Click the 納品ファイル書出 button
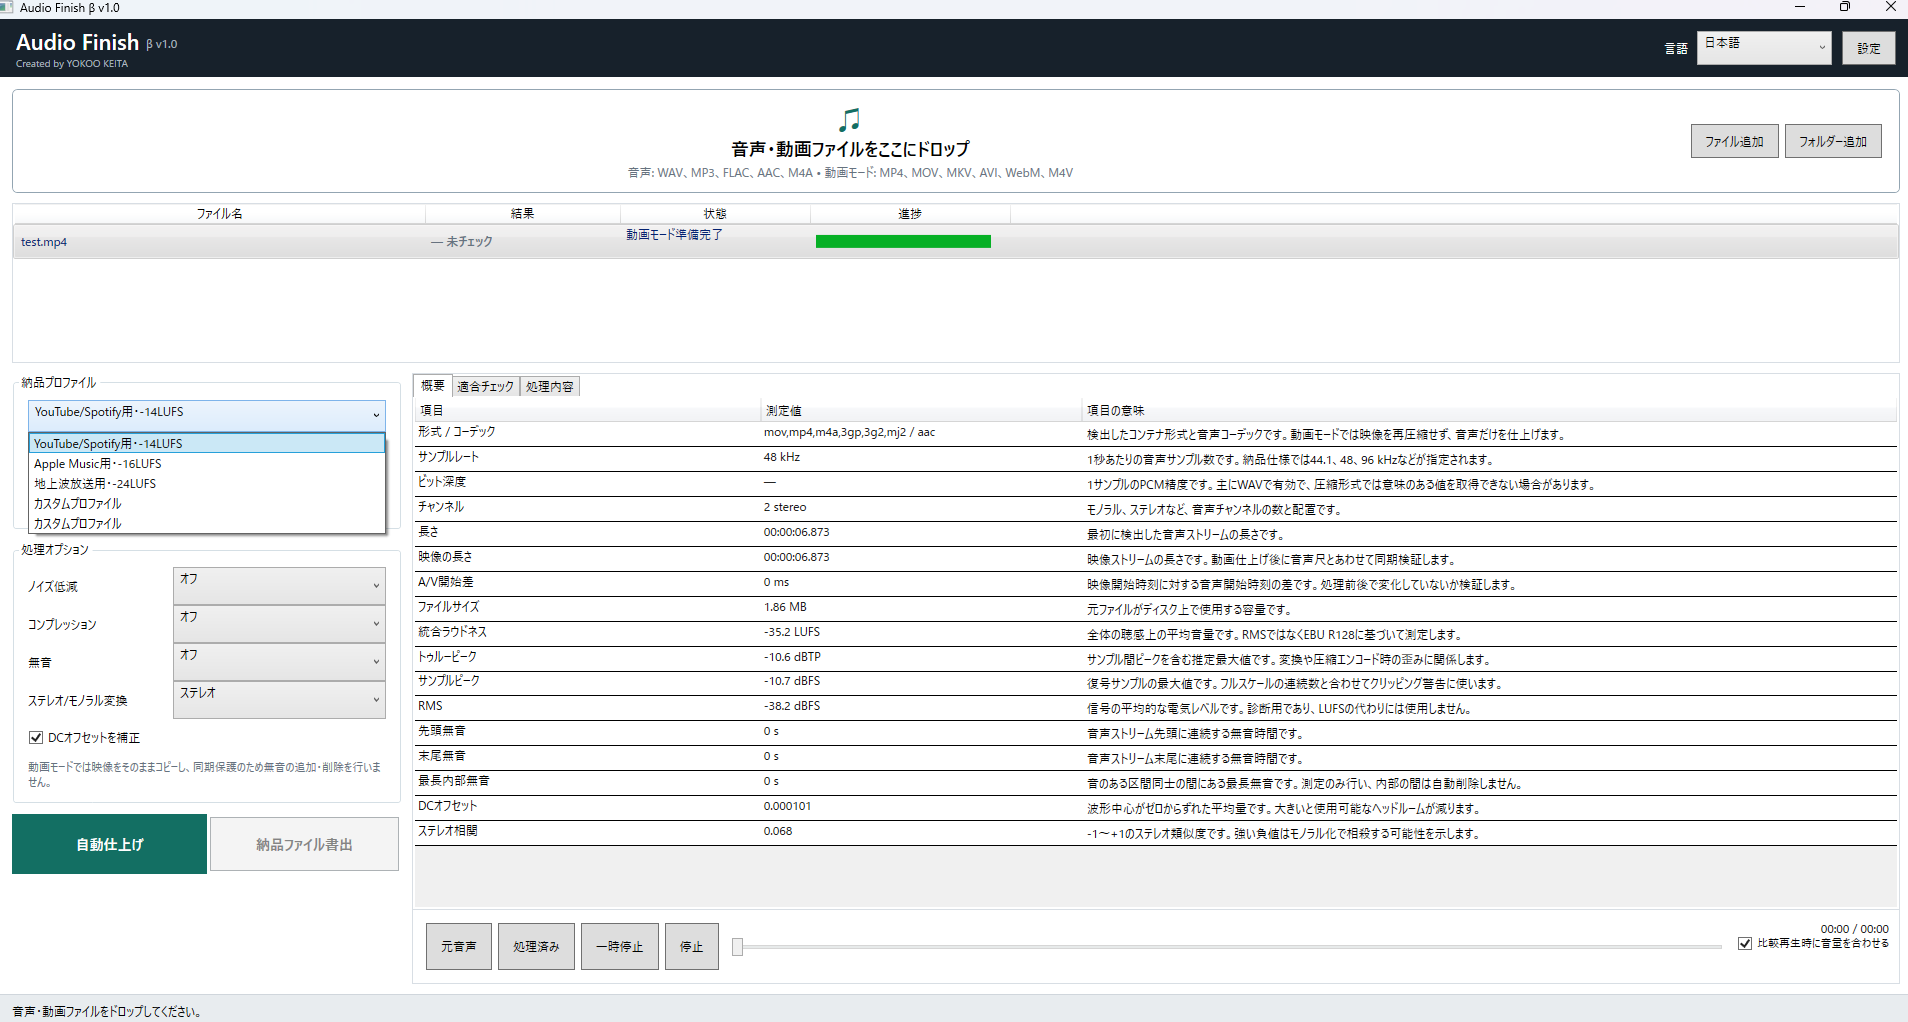This screenshot has width=1908, height=1022. pyautogui.click(x=304, y=845)
